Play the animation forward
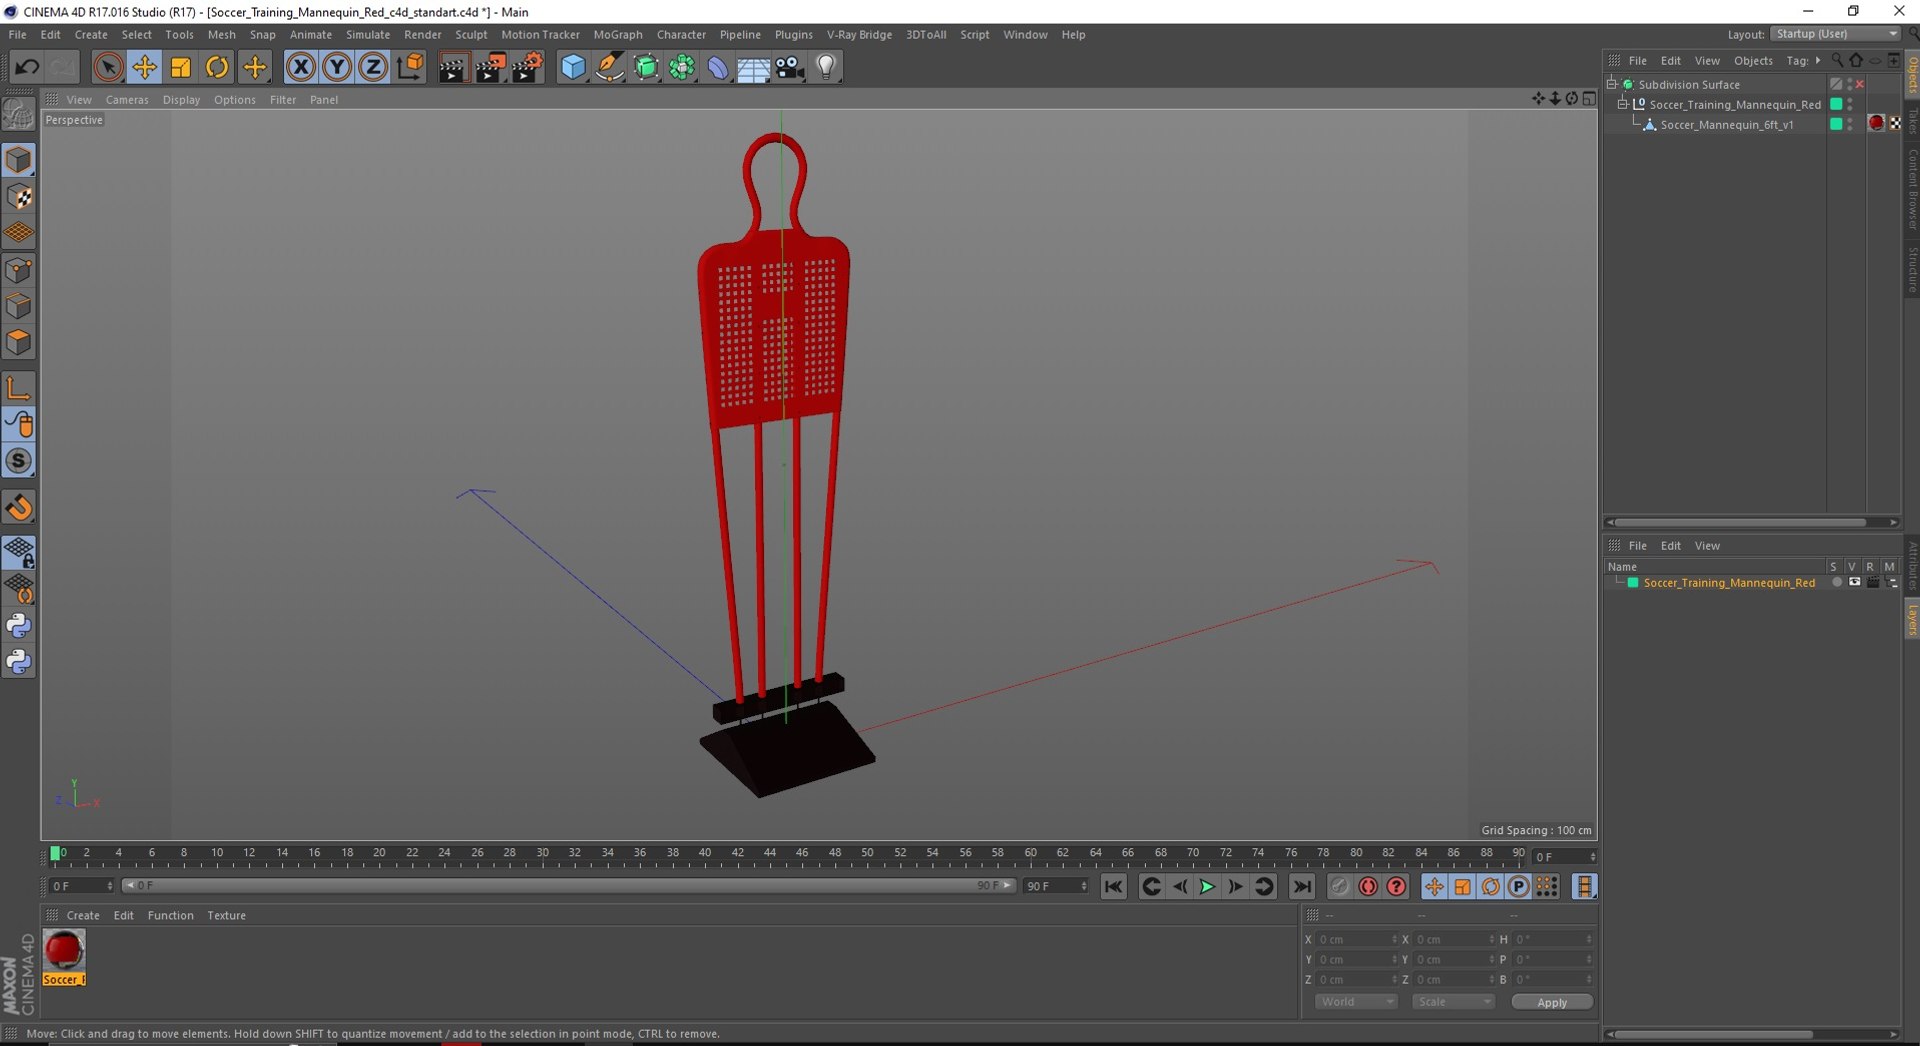 [x=1207, y=887]
